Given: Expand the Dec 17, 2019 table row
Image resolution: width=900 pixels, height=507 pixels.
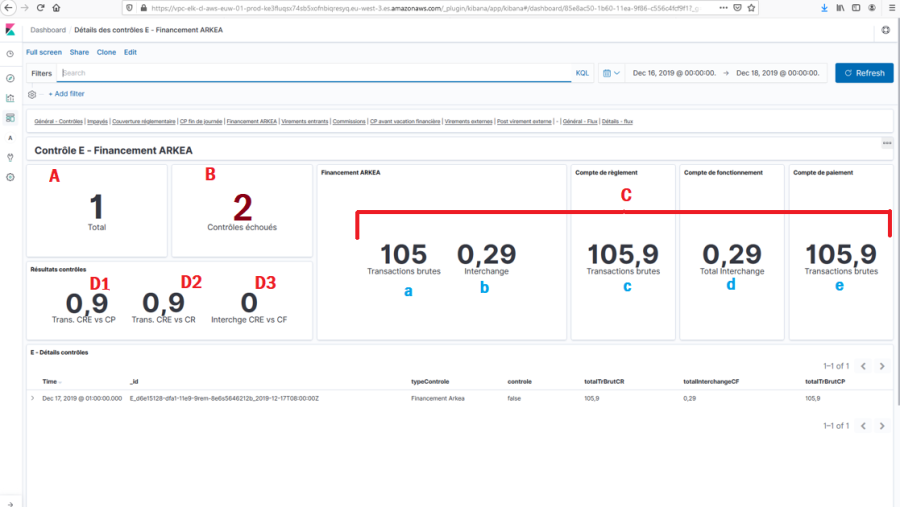Looking at the screenshot, I should (33, 398).
